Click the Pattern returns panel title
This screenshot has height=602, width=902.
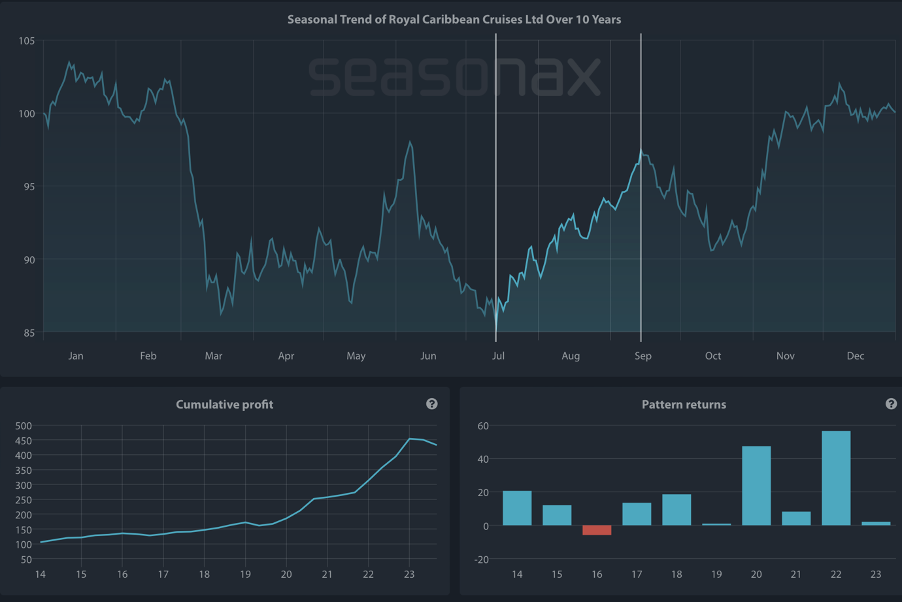tap(684, 405)
